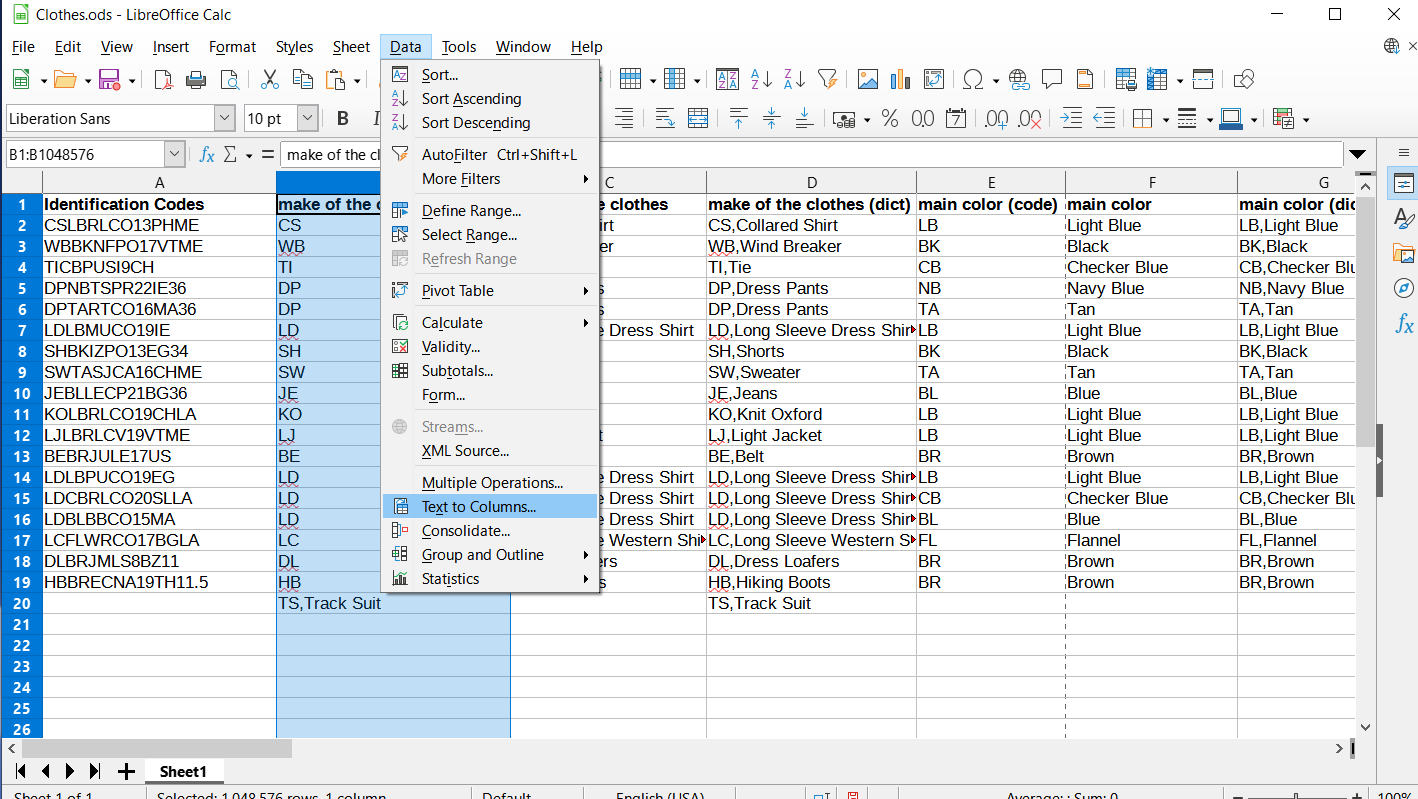Open the Font Name dropdown
Viewport: 1418px width, 799px height.
(225, 119)
